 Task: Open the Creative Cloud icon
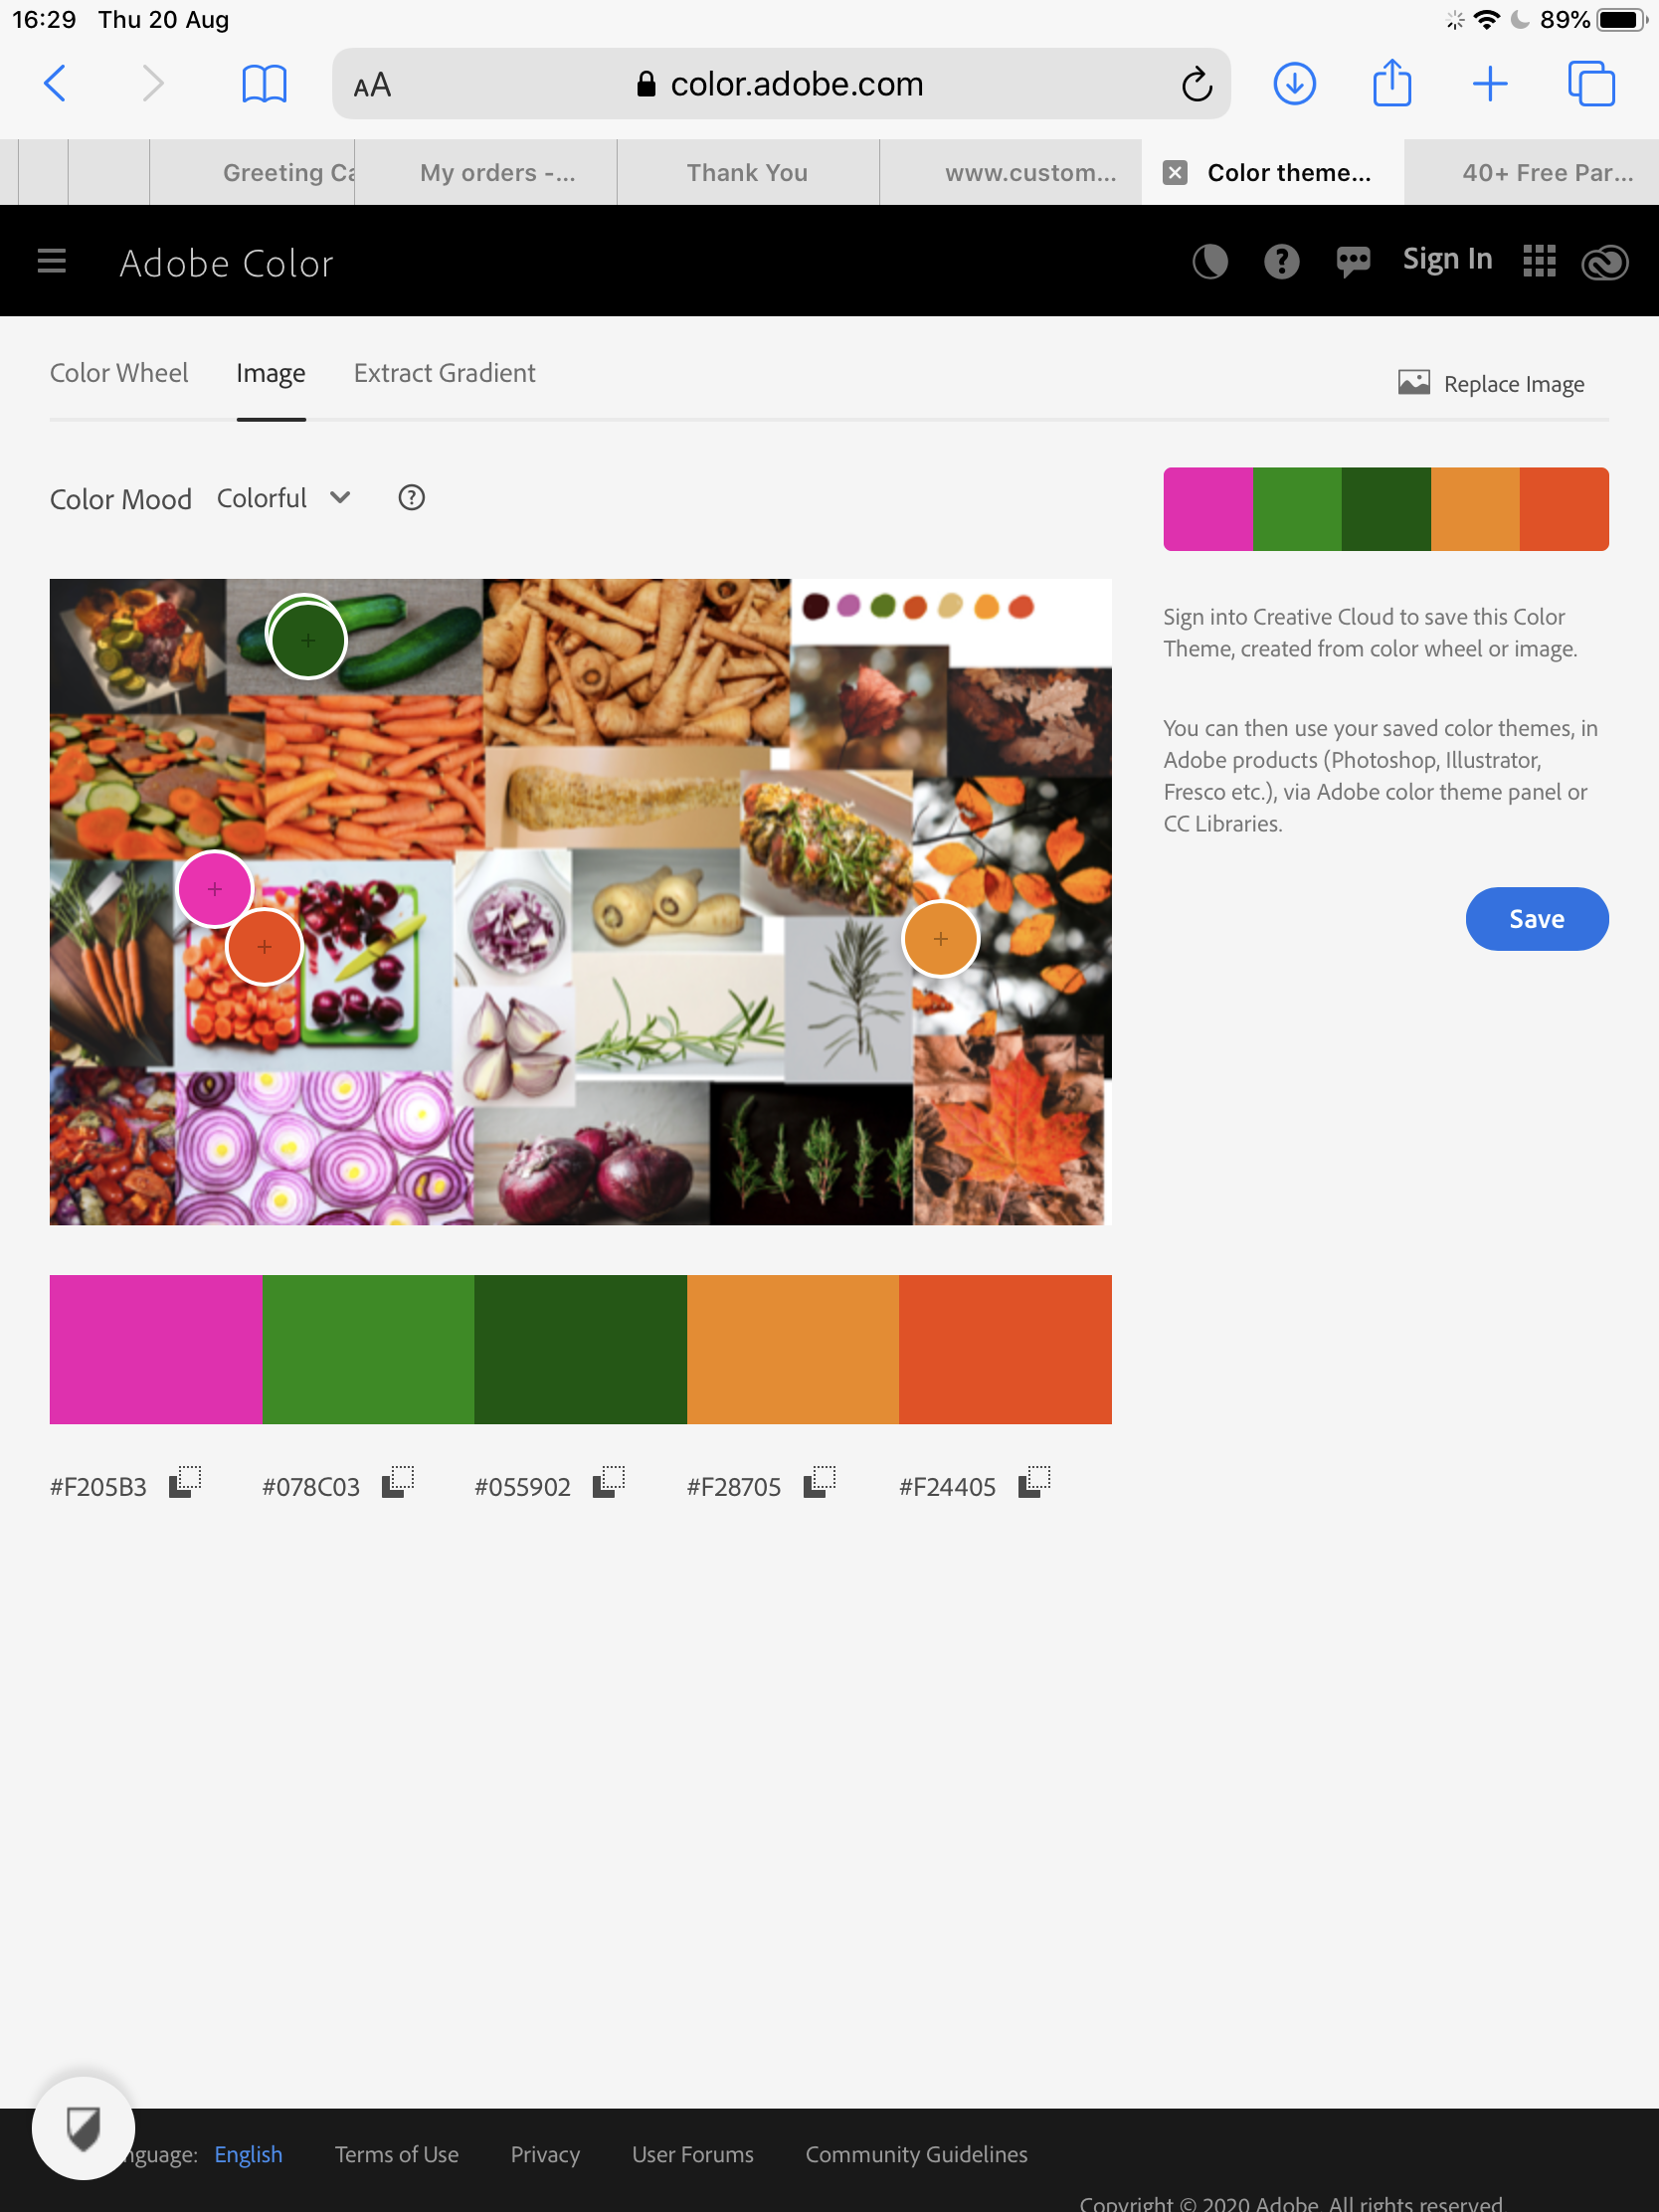click(x=1605, y=262)
